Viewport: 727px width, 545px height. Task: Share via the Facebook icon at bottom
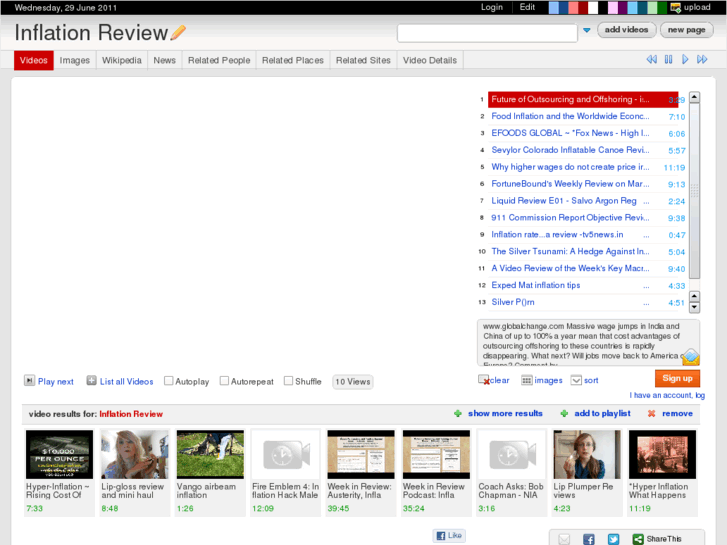[588, 539]
